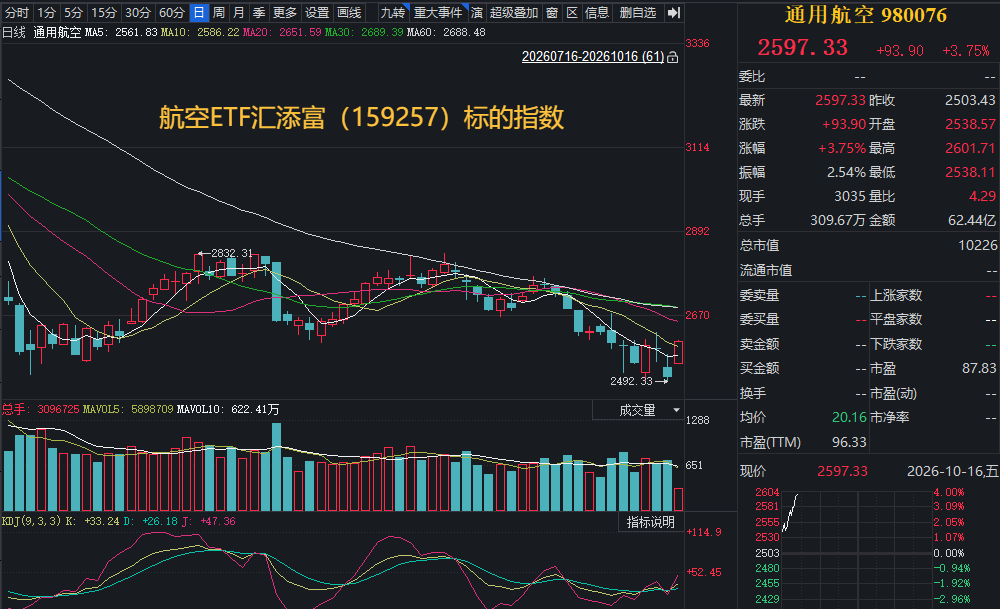This screenshot has height=609, width=1000.
Task: Click the 指标说明 indicator description button
Action: (x=651, y=522)
